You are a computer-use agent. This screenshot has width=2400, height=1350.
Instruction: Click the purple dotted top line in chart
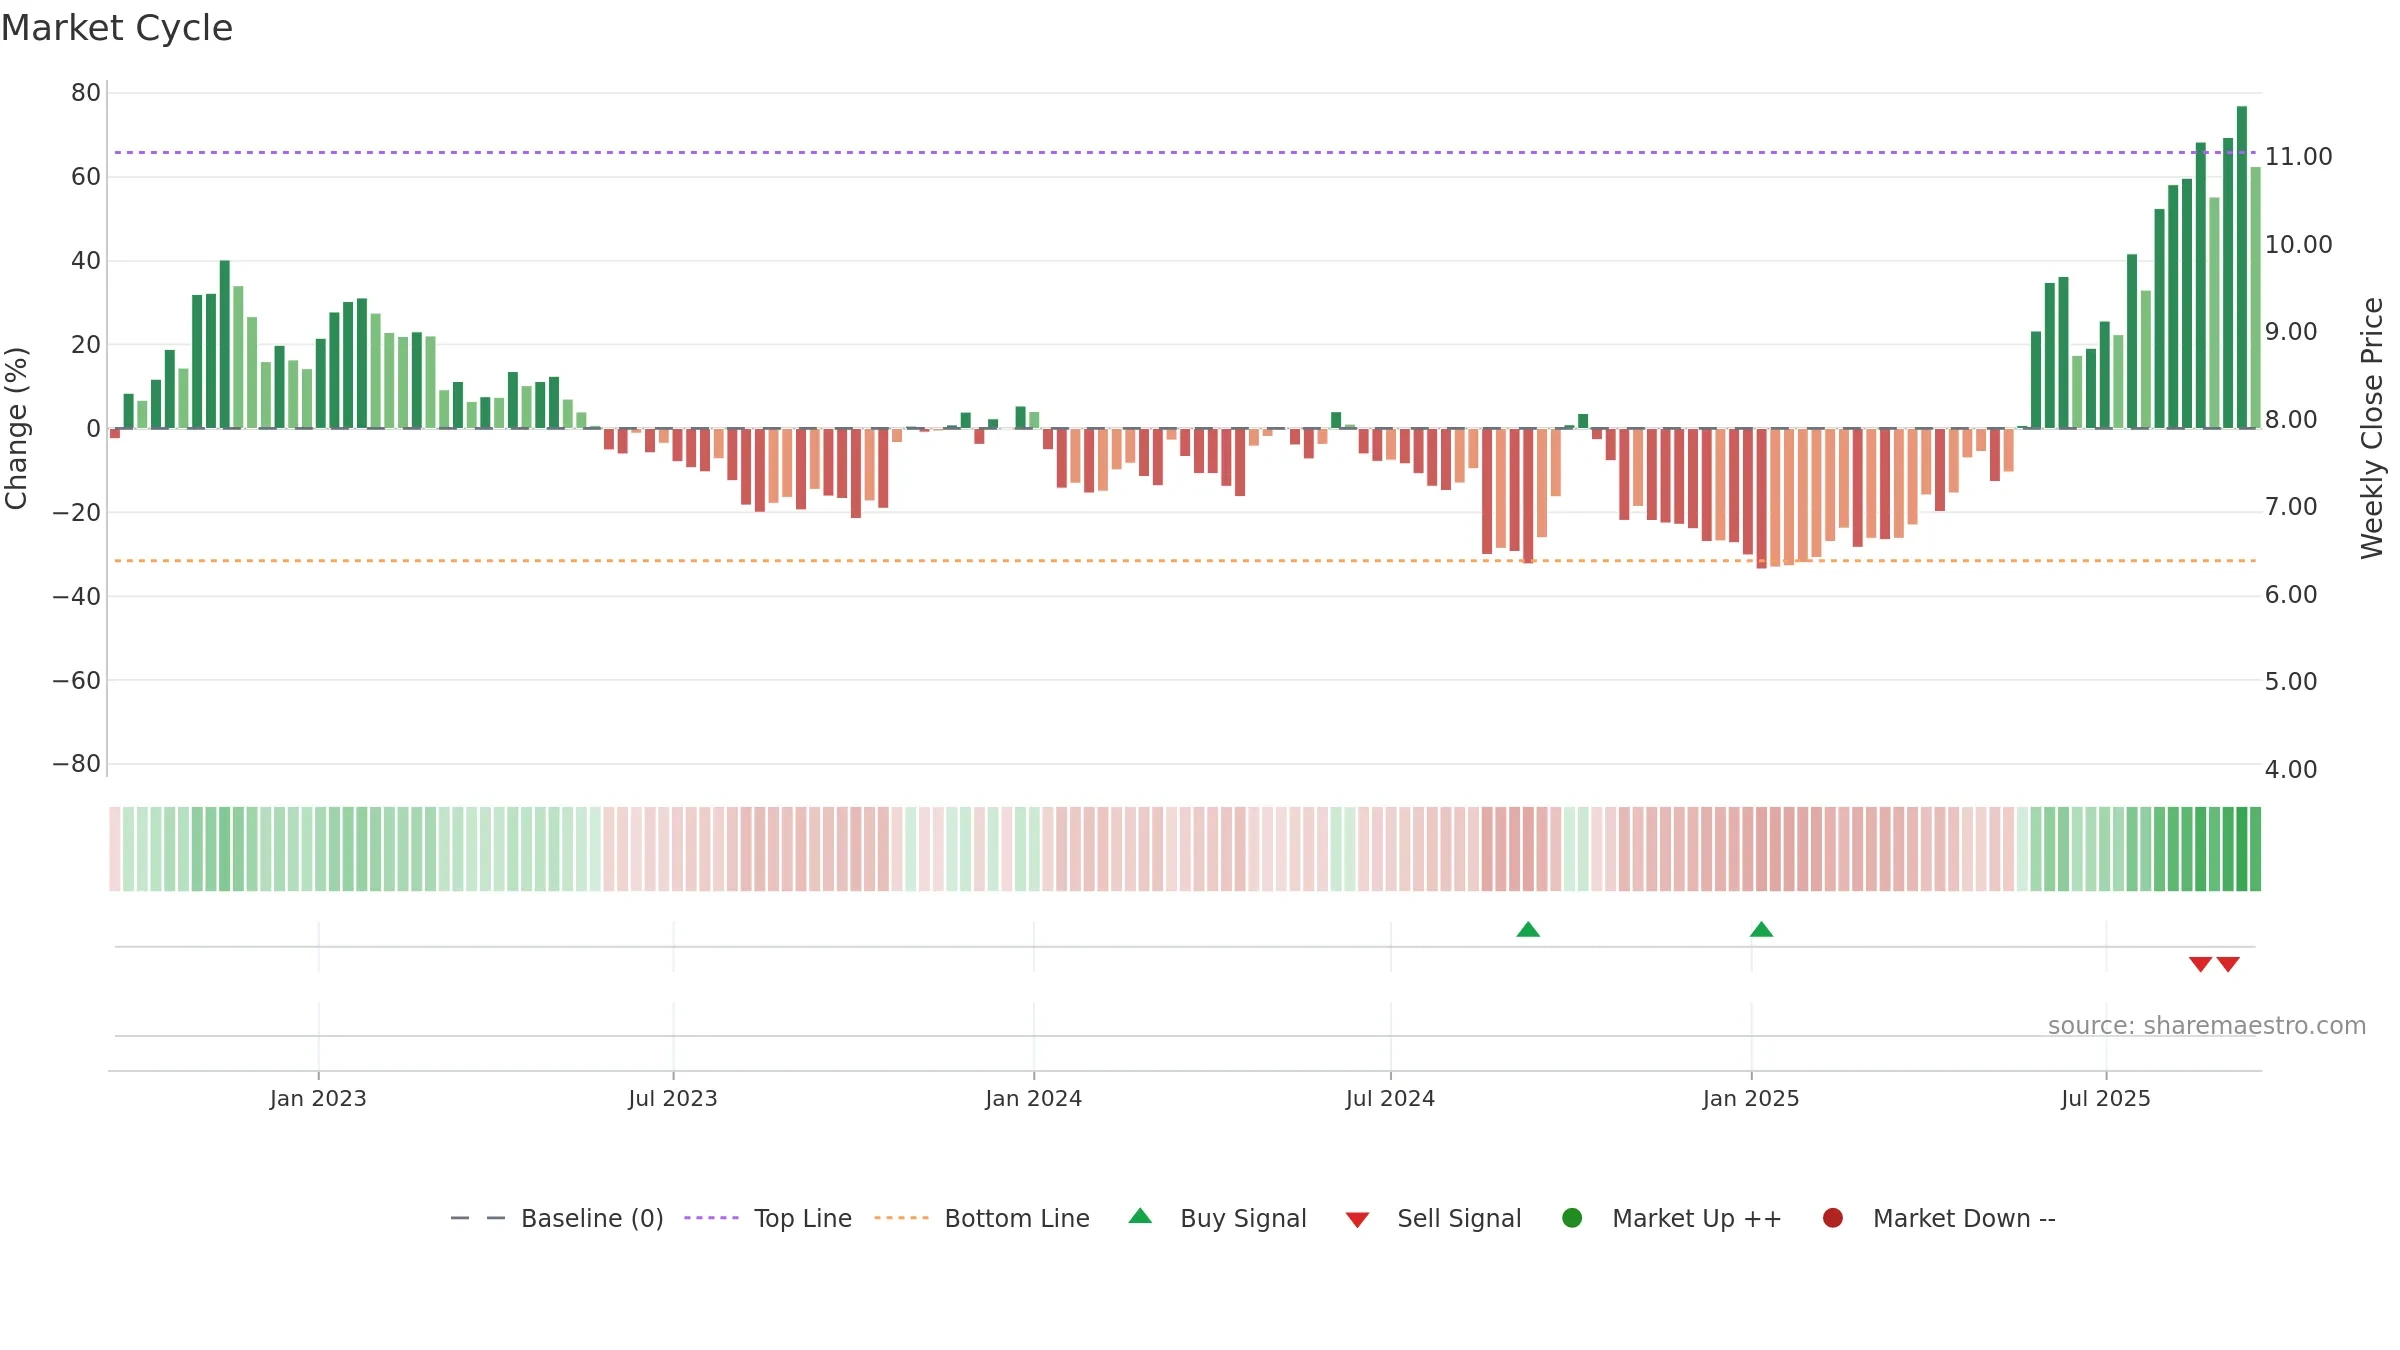[x=1185, y=153]
